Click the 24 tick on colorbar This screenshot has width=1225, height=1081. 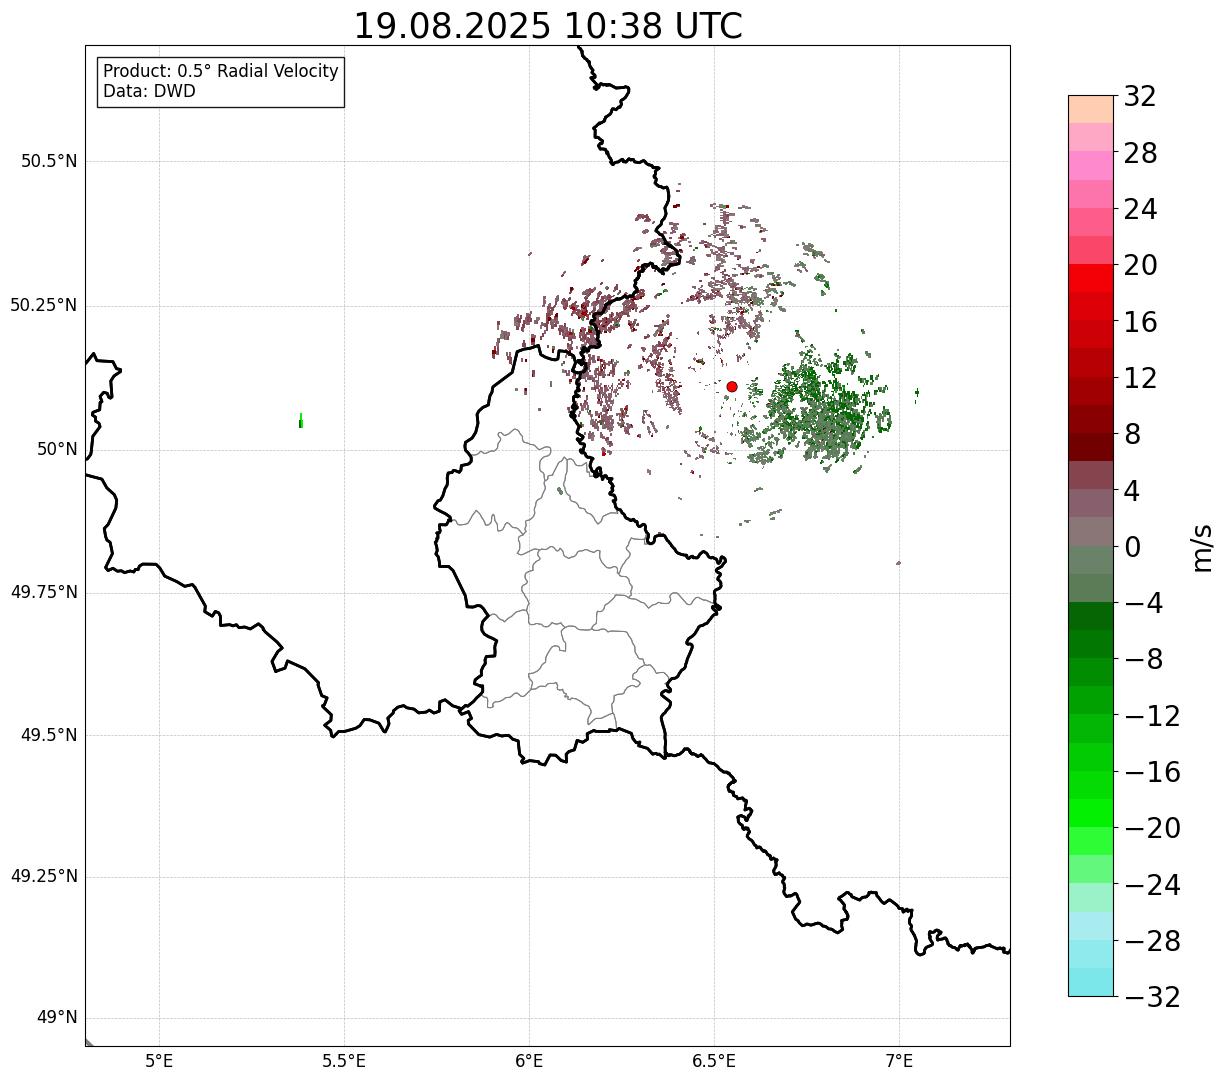pyautogui.click(x=1141, y=210)
